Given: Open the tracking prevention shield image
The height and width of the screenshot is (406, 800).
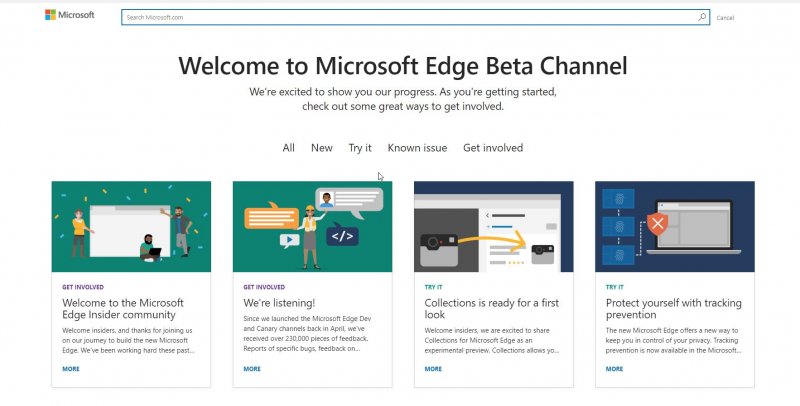Looking at the screenshot, I should [x=674, y=226].
